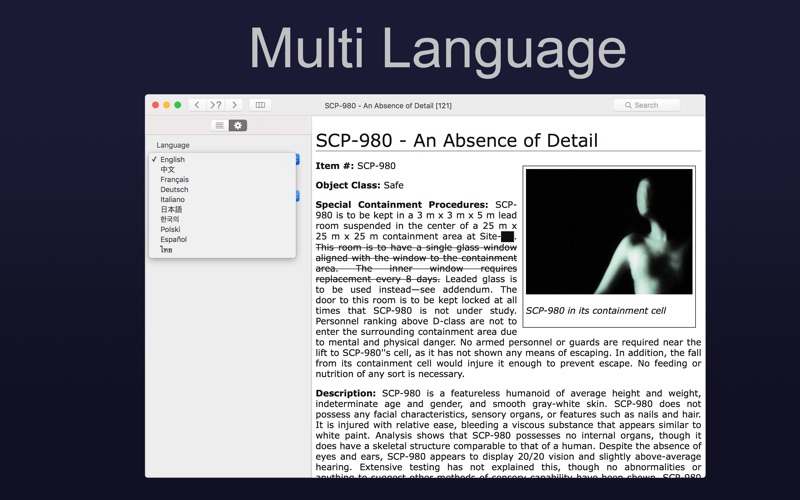
Task: Go forward with the right arrow button
Action: [x=234, y=105]
